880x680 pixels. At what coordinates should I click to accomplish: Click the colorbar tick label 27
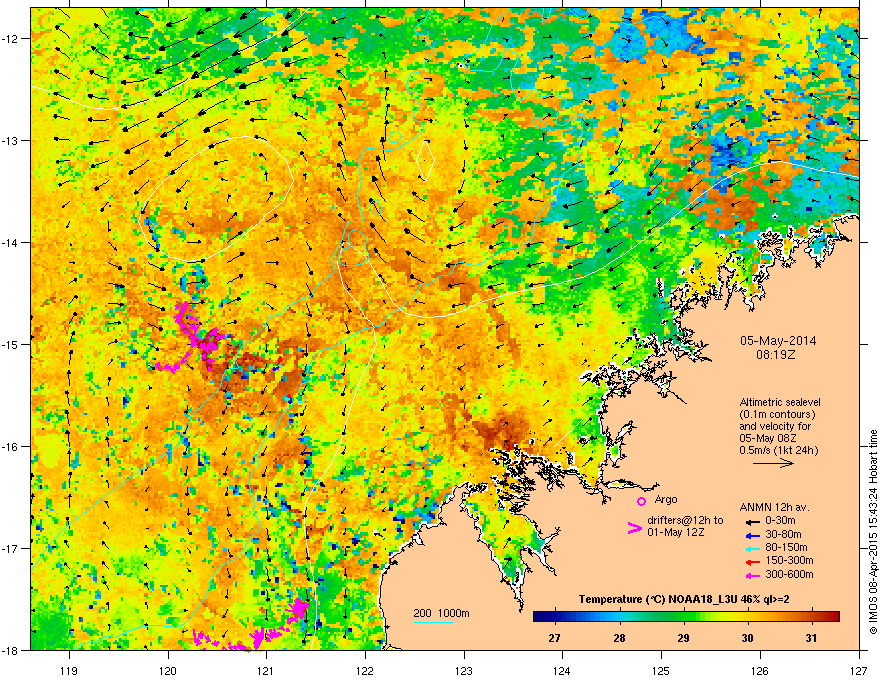(x=554, y=638)
